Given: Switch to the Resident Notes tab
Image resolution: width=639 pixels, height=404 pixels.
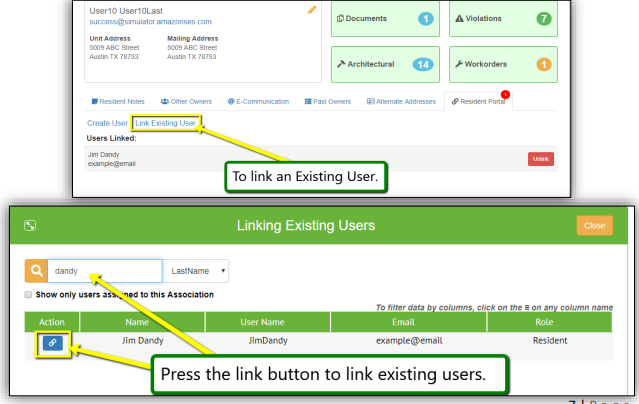Looking at the screenshot, I should point(118,102).
